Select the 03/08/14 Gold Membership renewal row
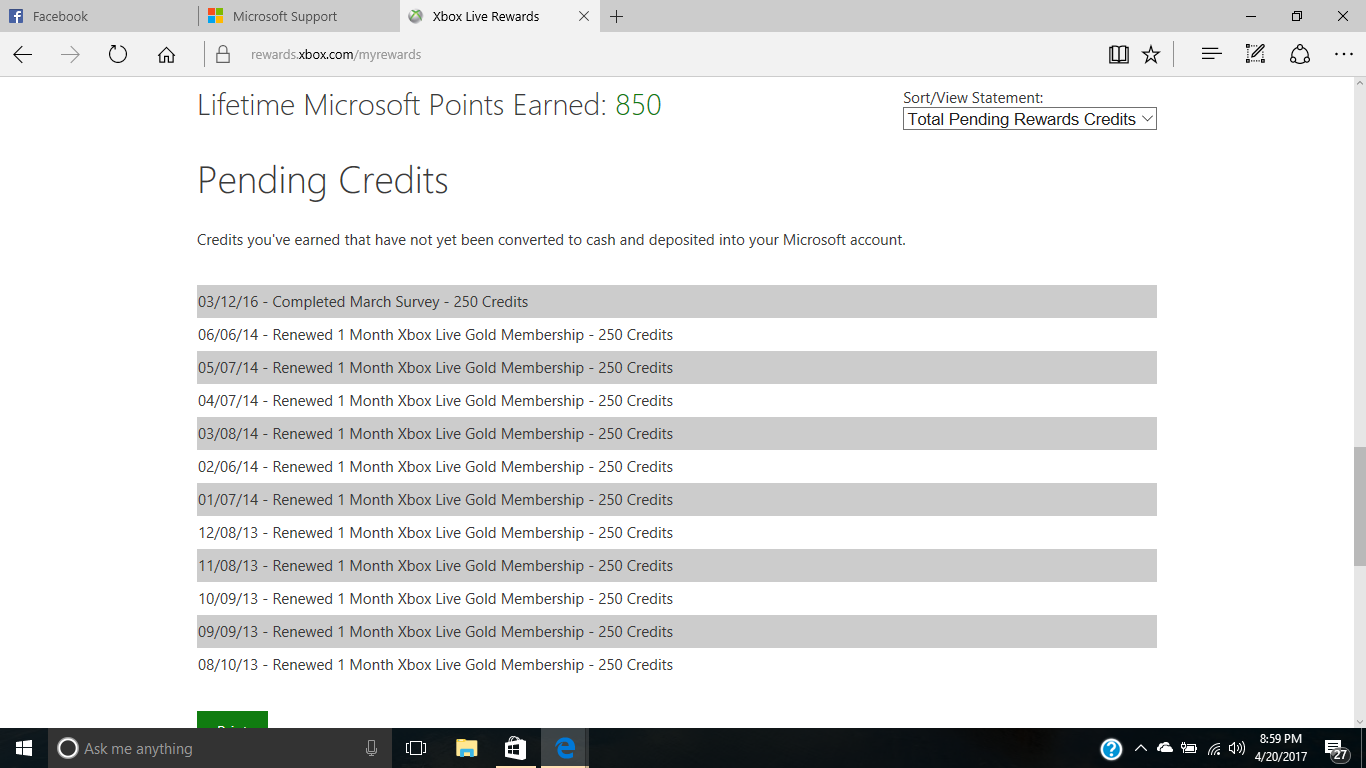The image size is (1366, 768). [677, 434]
